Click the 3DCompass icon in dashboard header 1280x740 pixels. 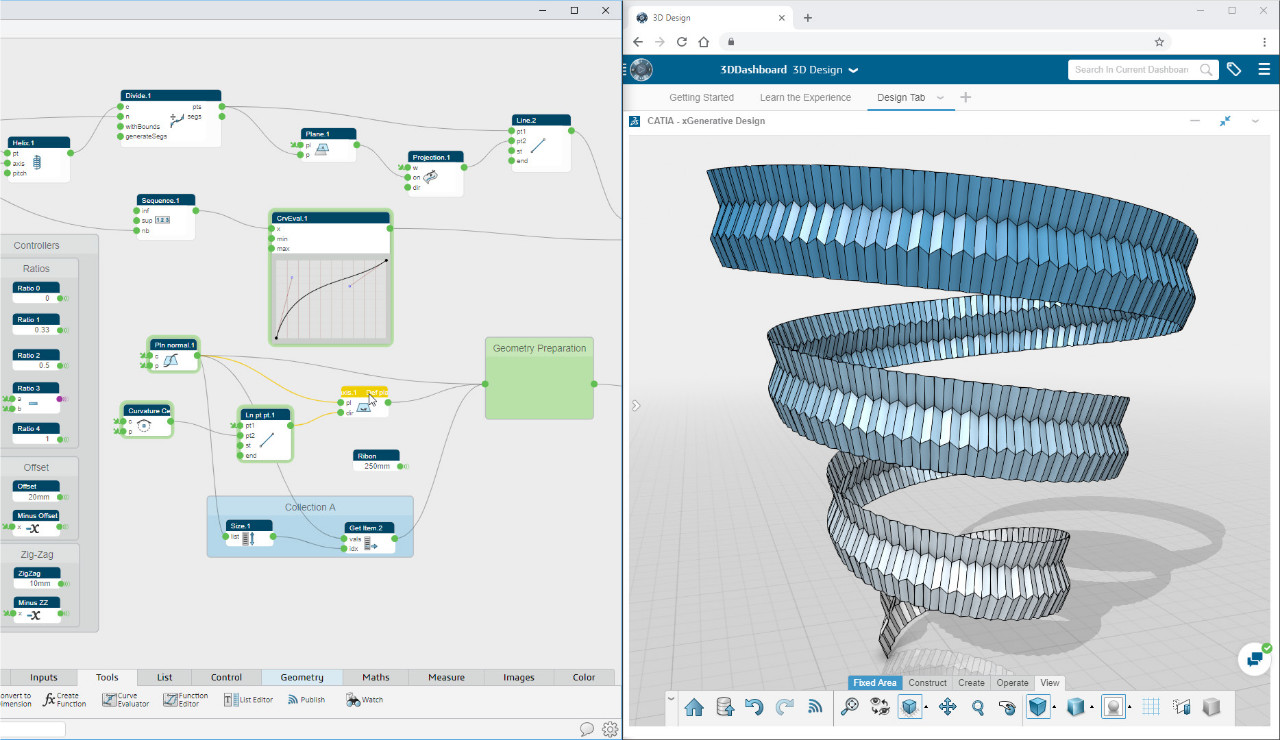point(641,70)
